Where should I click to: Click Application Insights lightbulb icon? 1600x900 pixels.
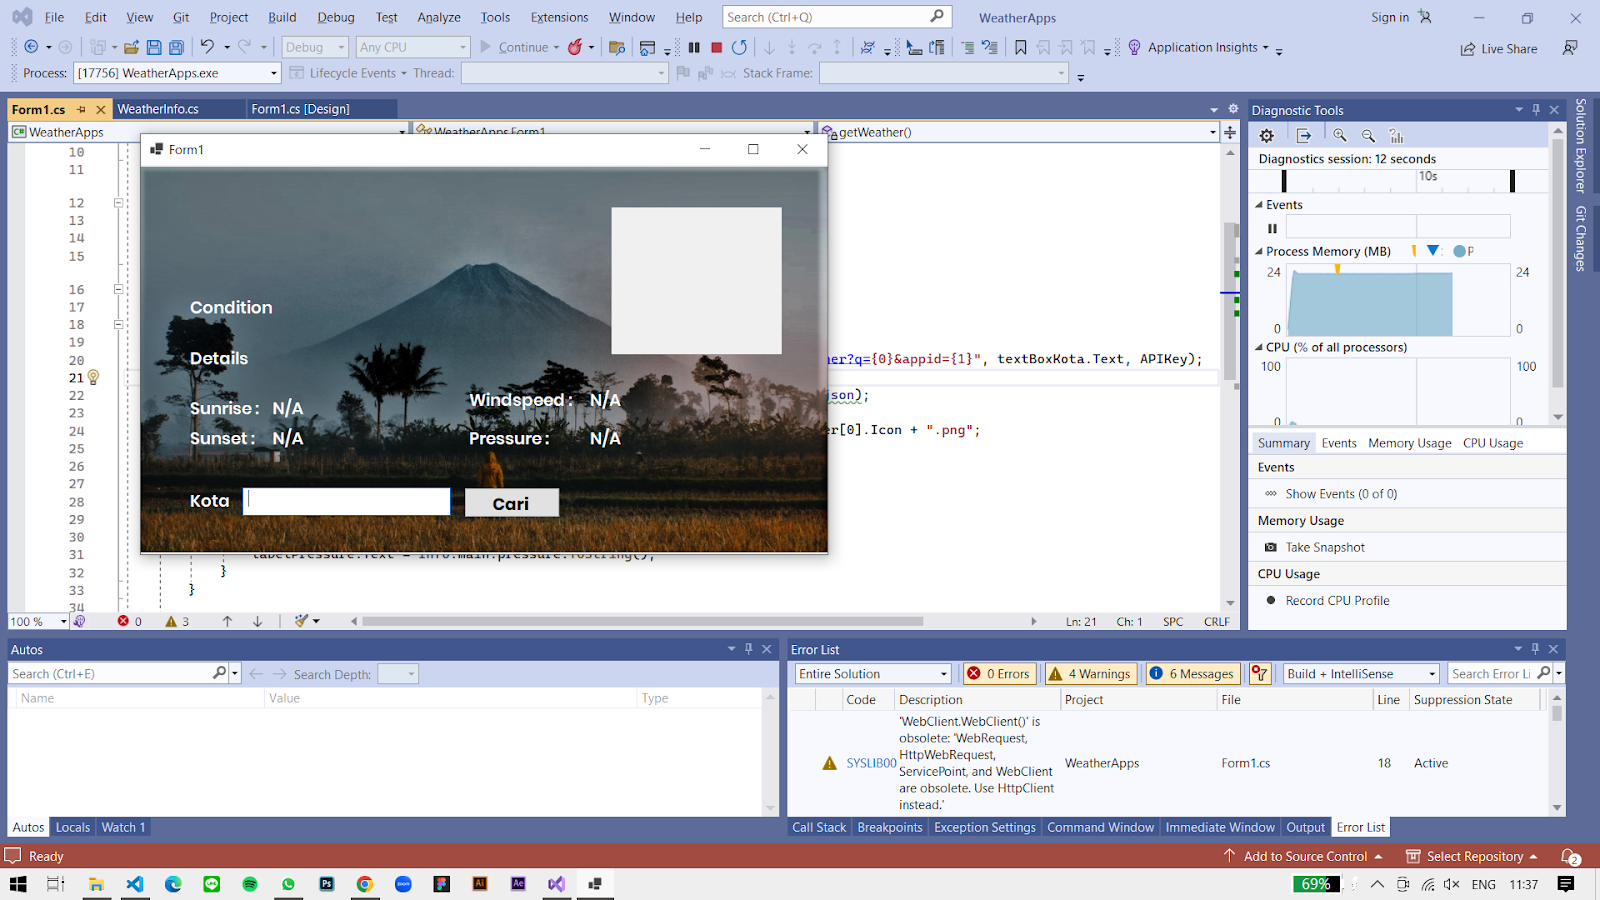coord(1134,47)
